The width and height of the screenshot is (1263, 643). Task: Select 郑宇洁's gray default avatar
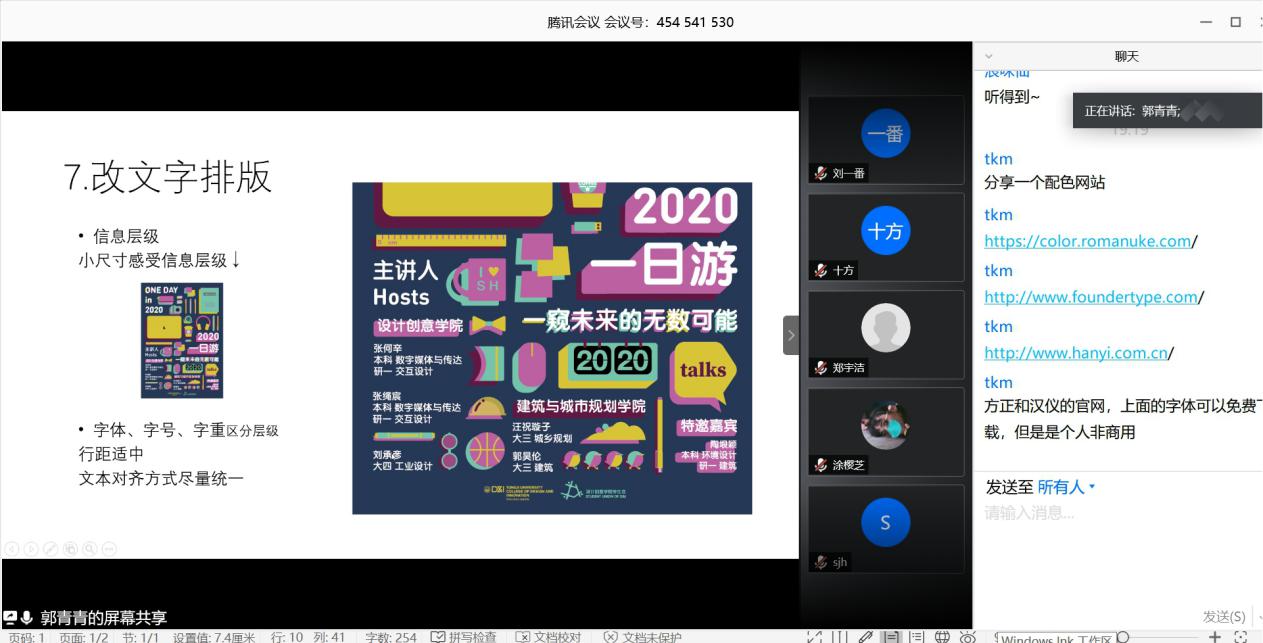[x=886, y=328]
